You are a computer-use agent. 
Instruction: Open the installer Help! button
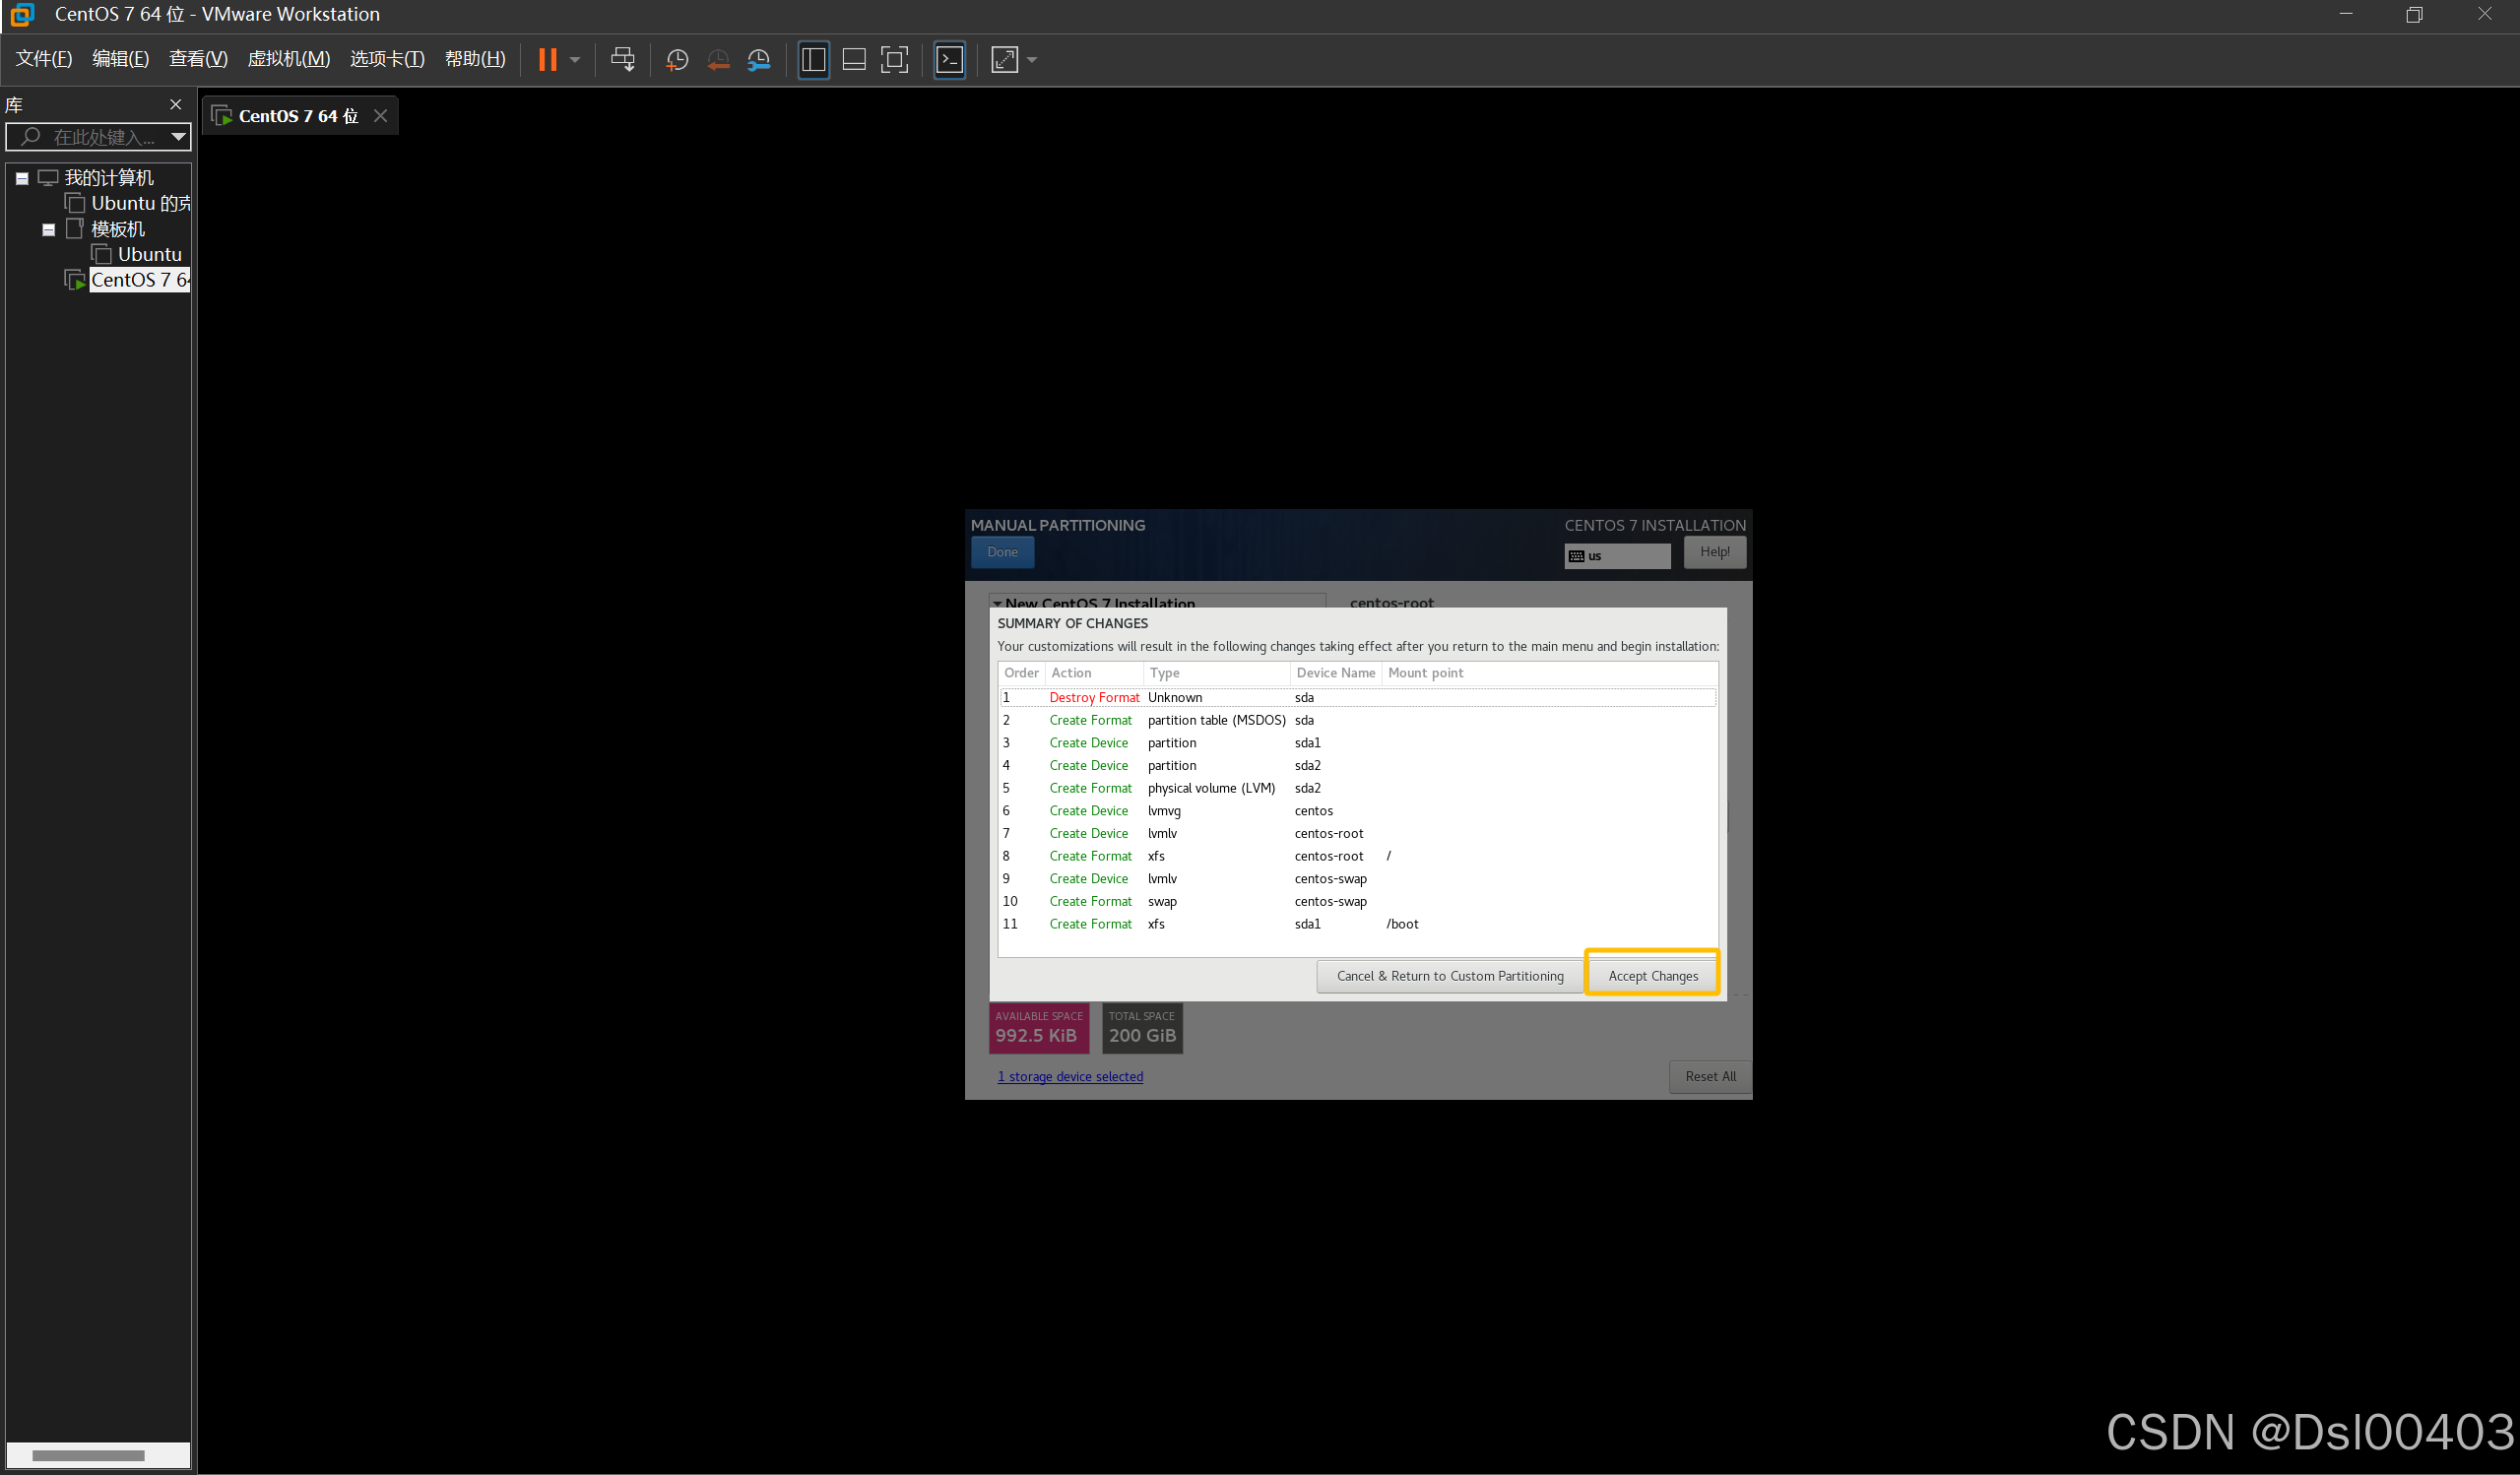coord(1714,552)
